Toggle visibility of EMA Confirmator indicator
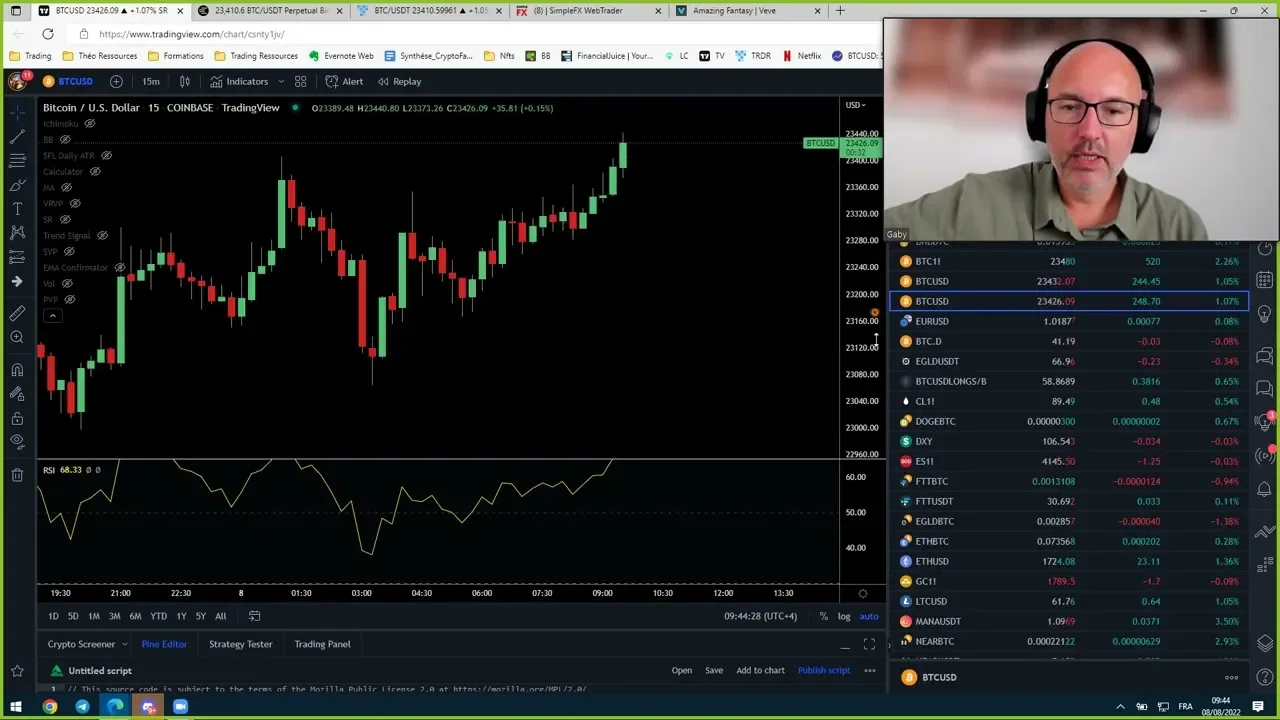 (119, 268)
